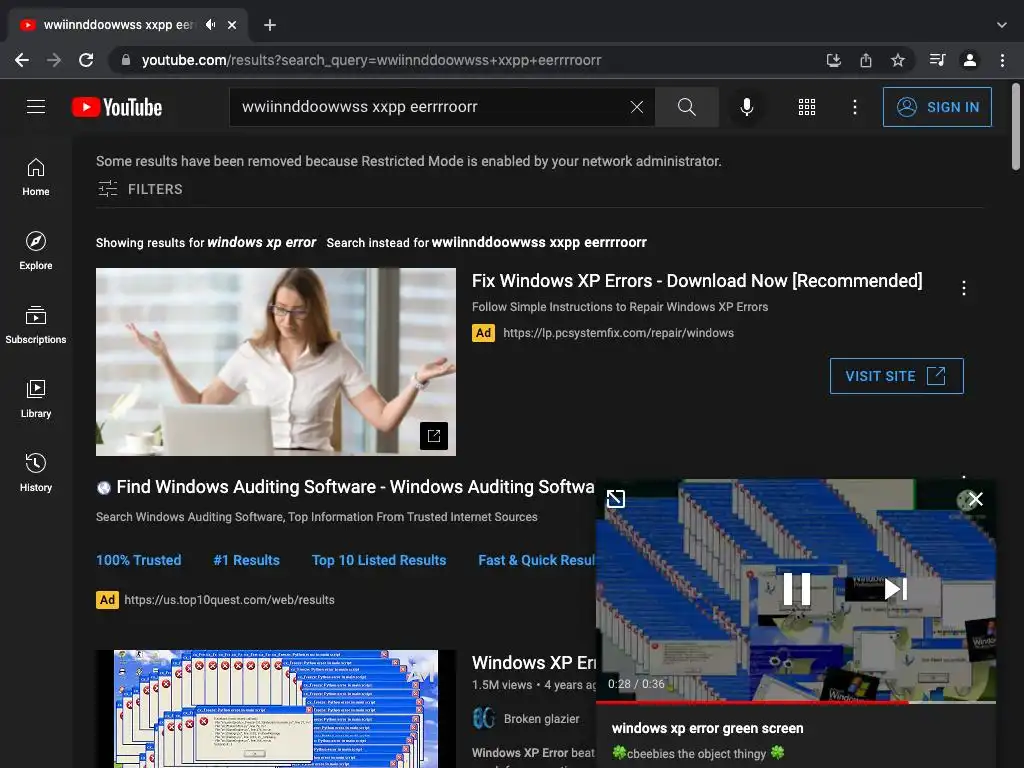1024x768 pixels.
Task: Click the install app icon in address bar
Action: [833, 60]
